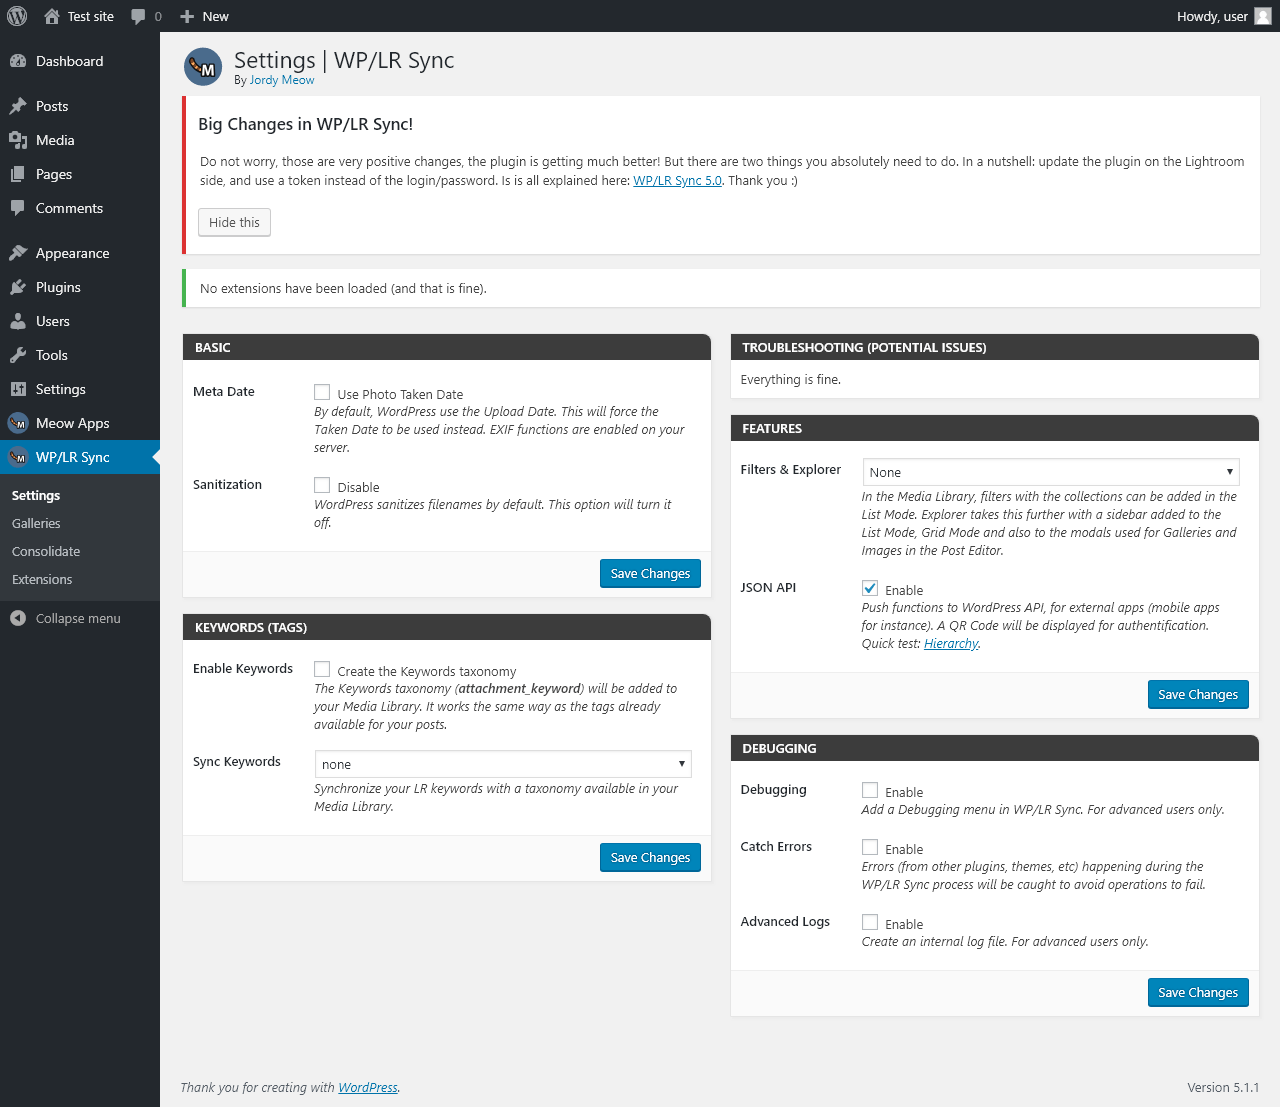Click the Appearance paintbrush icon
This screenshot has height=1107, width=1280.
coord(18,253)
